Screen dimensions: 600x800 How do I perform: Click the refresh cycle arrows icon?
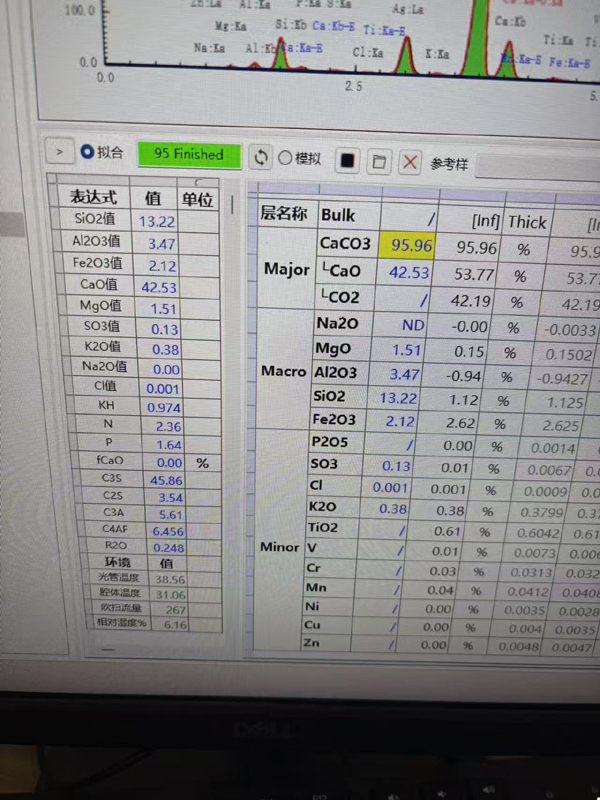pyautogui.click(x=262, y=157)
